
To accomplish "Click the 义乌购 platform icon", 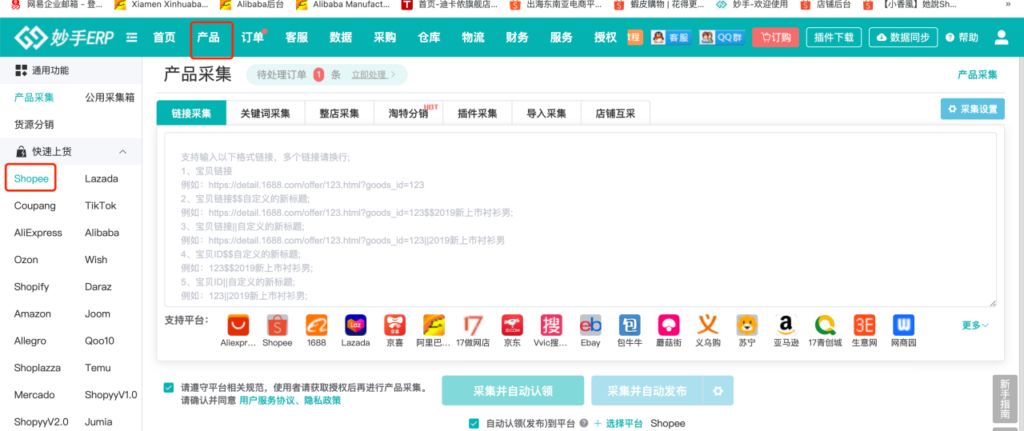I will [x=708, y=325].
